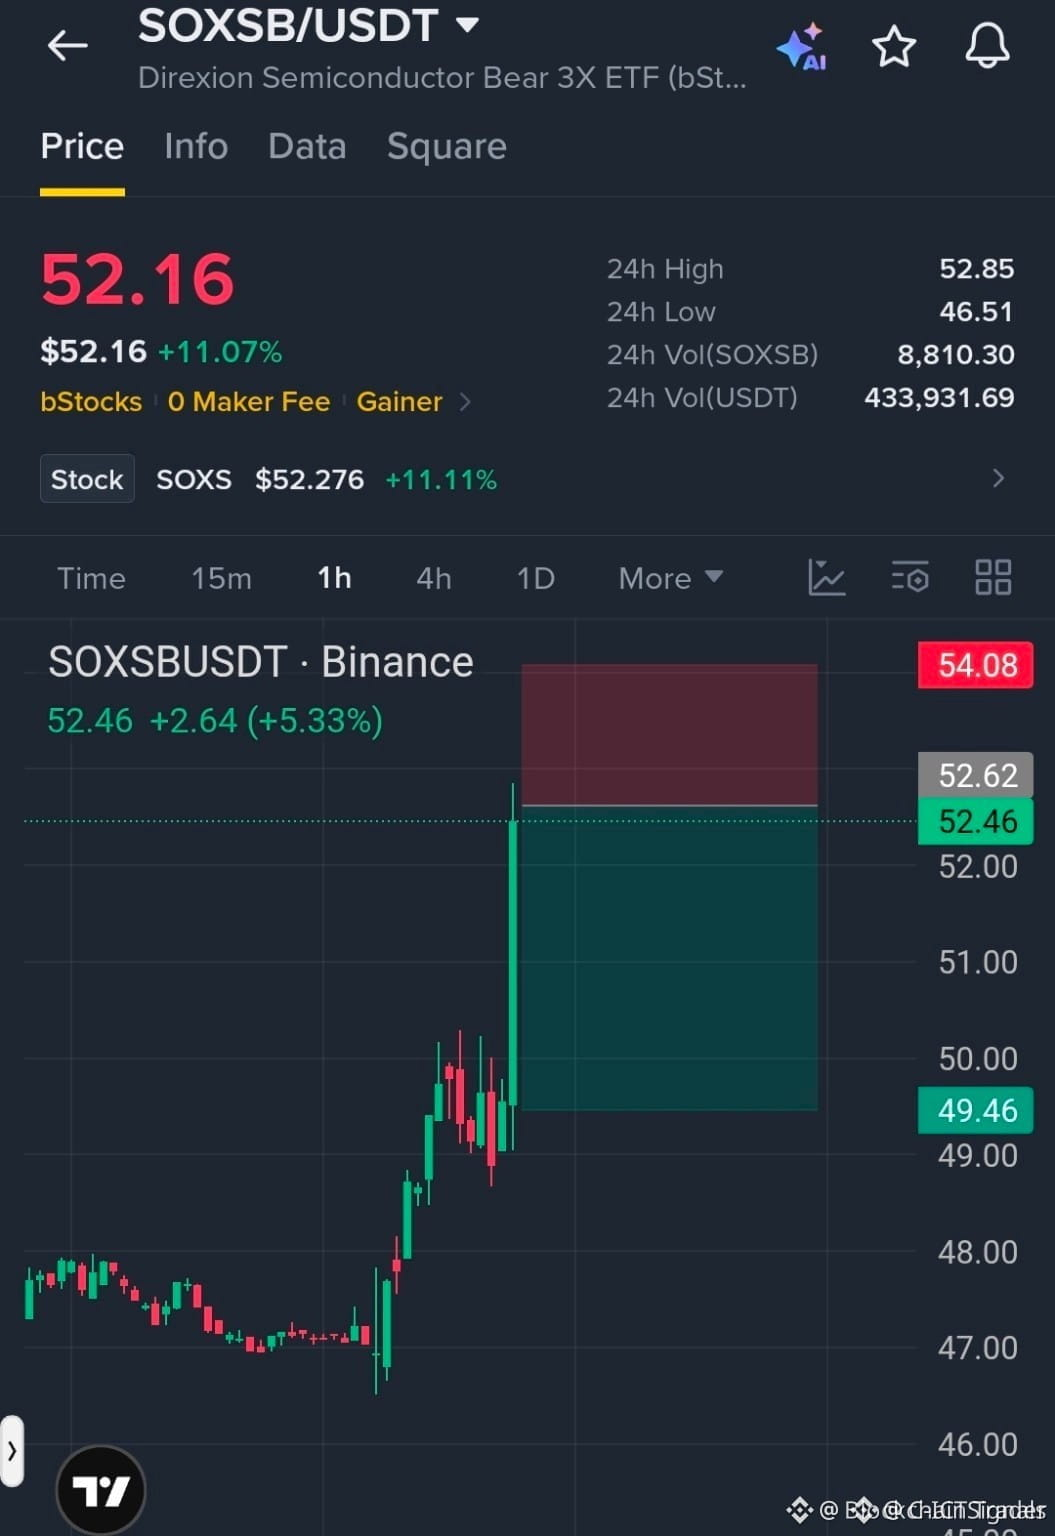Screen dimensions: 1055x1536
Task: Tap the bStocks tag
Action: coord(91,402)
